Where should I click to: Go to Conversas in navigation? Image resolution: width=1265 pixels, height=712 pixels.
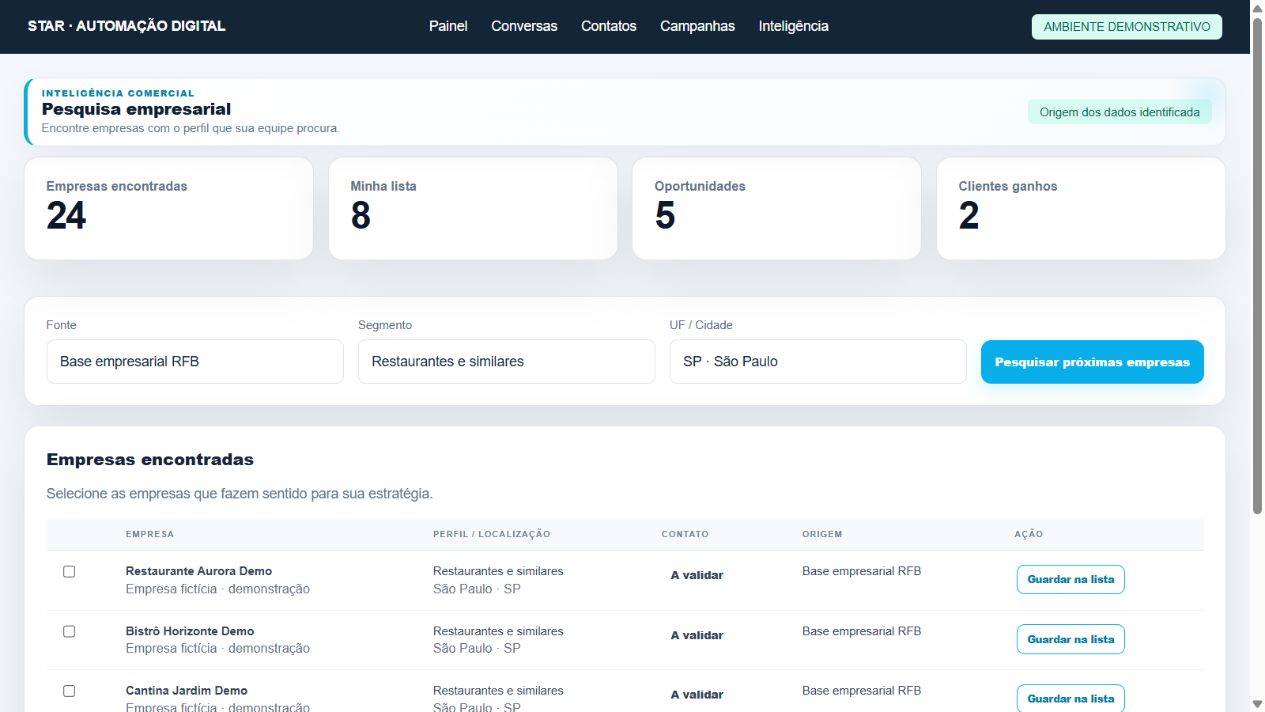tap(524, 26)
